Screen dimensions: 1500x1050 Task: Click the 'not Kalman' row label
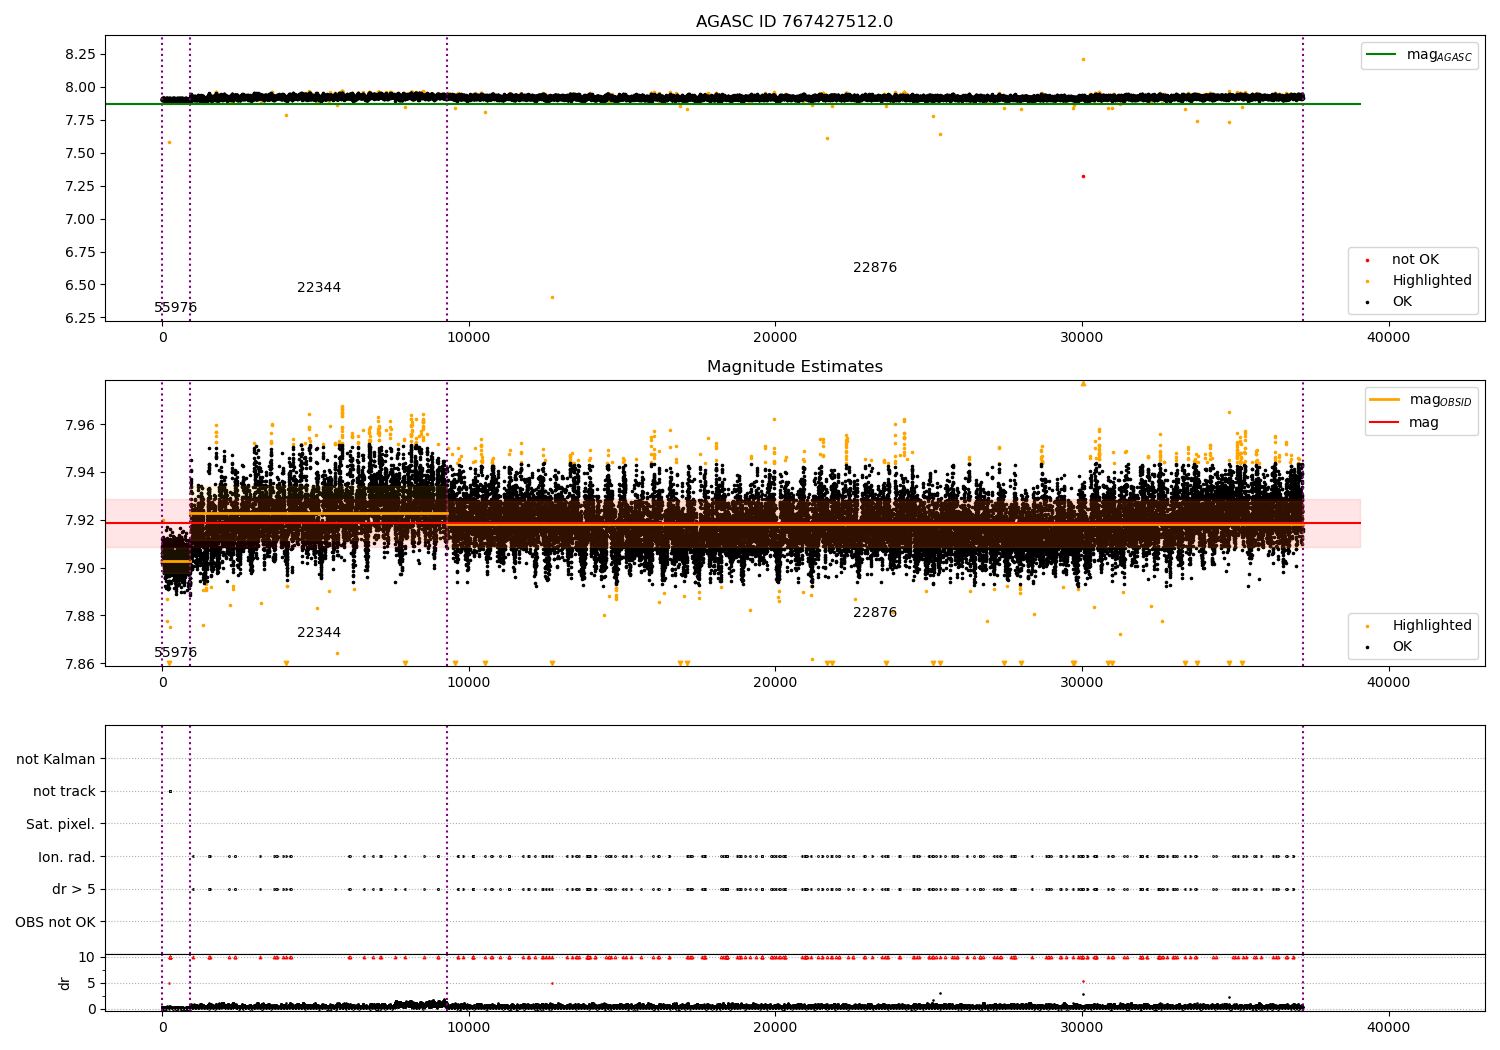[x=56, y=760]
